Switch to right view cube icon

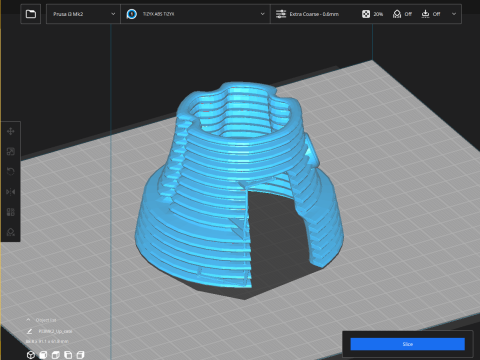[x=80, y=355]
